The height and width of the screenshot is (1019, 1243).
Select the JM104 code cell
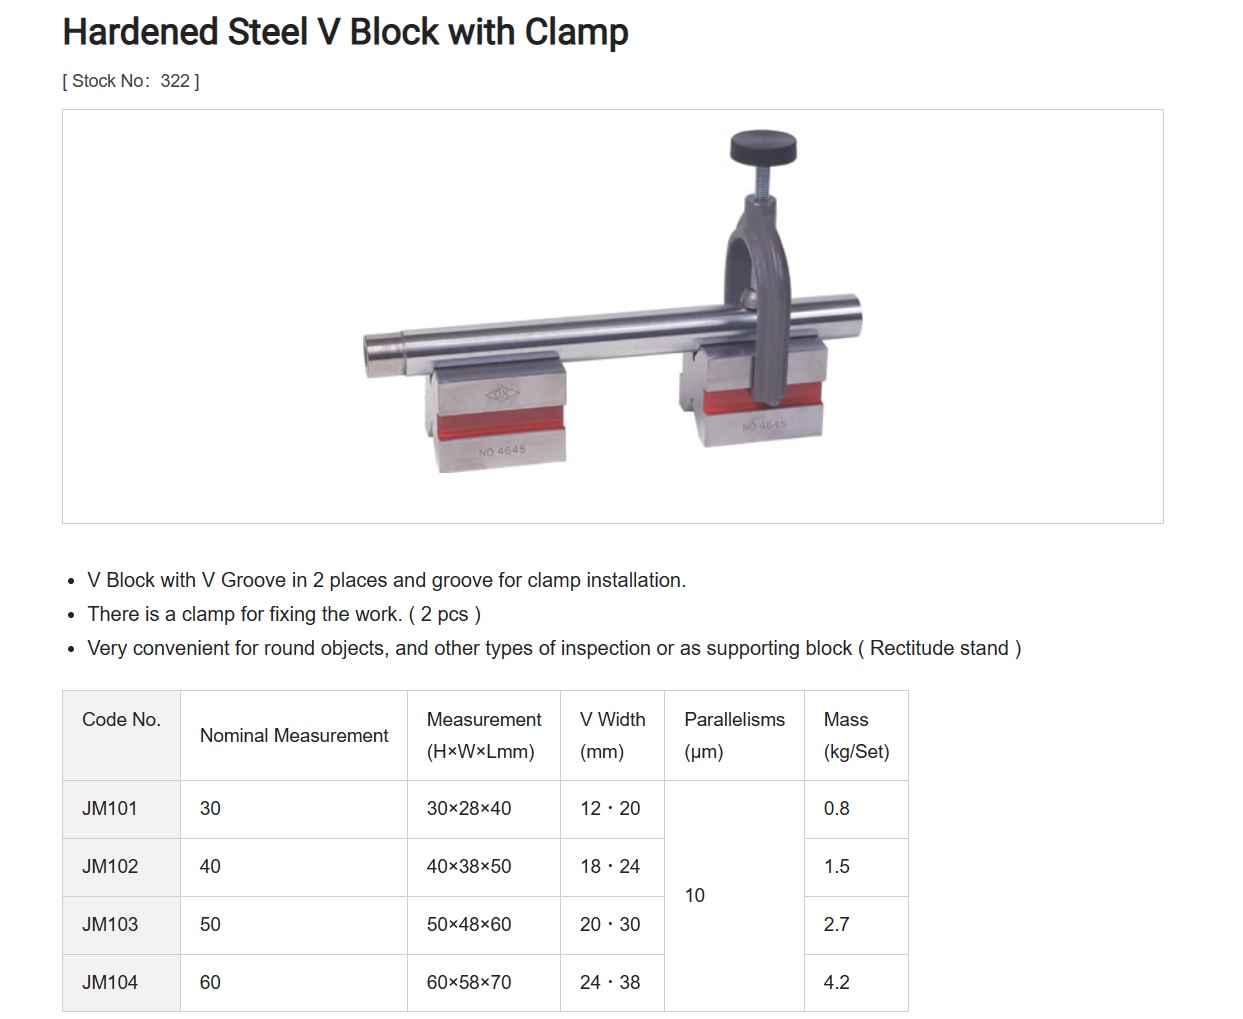[121, 983]
